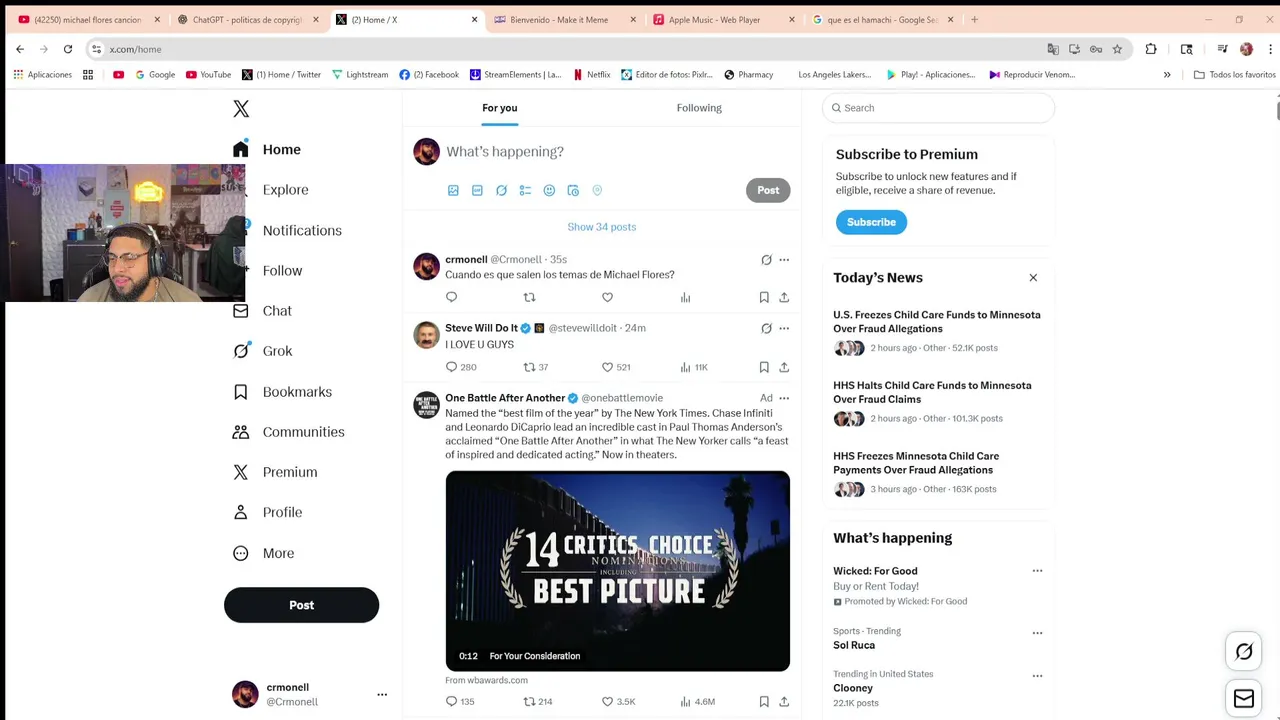The image size is (1280, 720).
Task: Open the Netflix bookmark
Action: (x=591, y=75)
